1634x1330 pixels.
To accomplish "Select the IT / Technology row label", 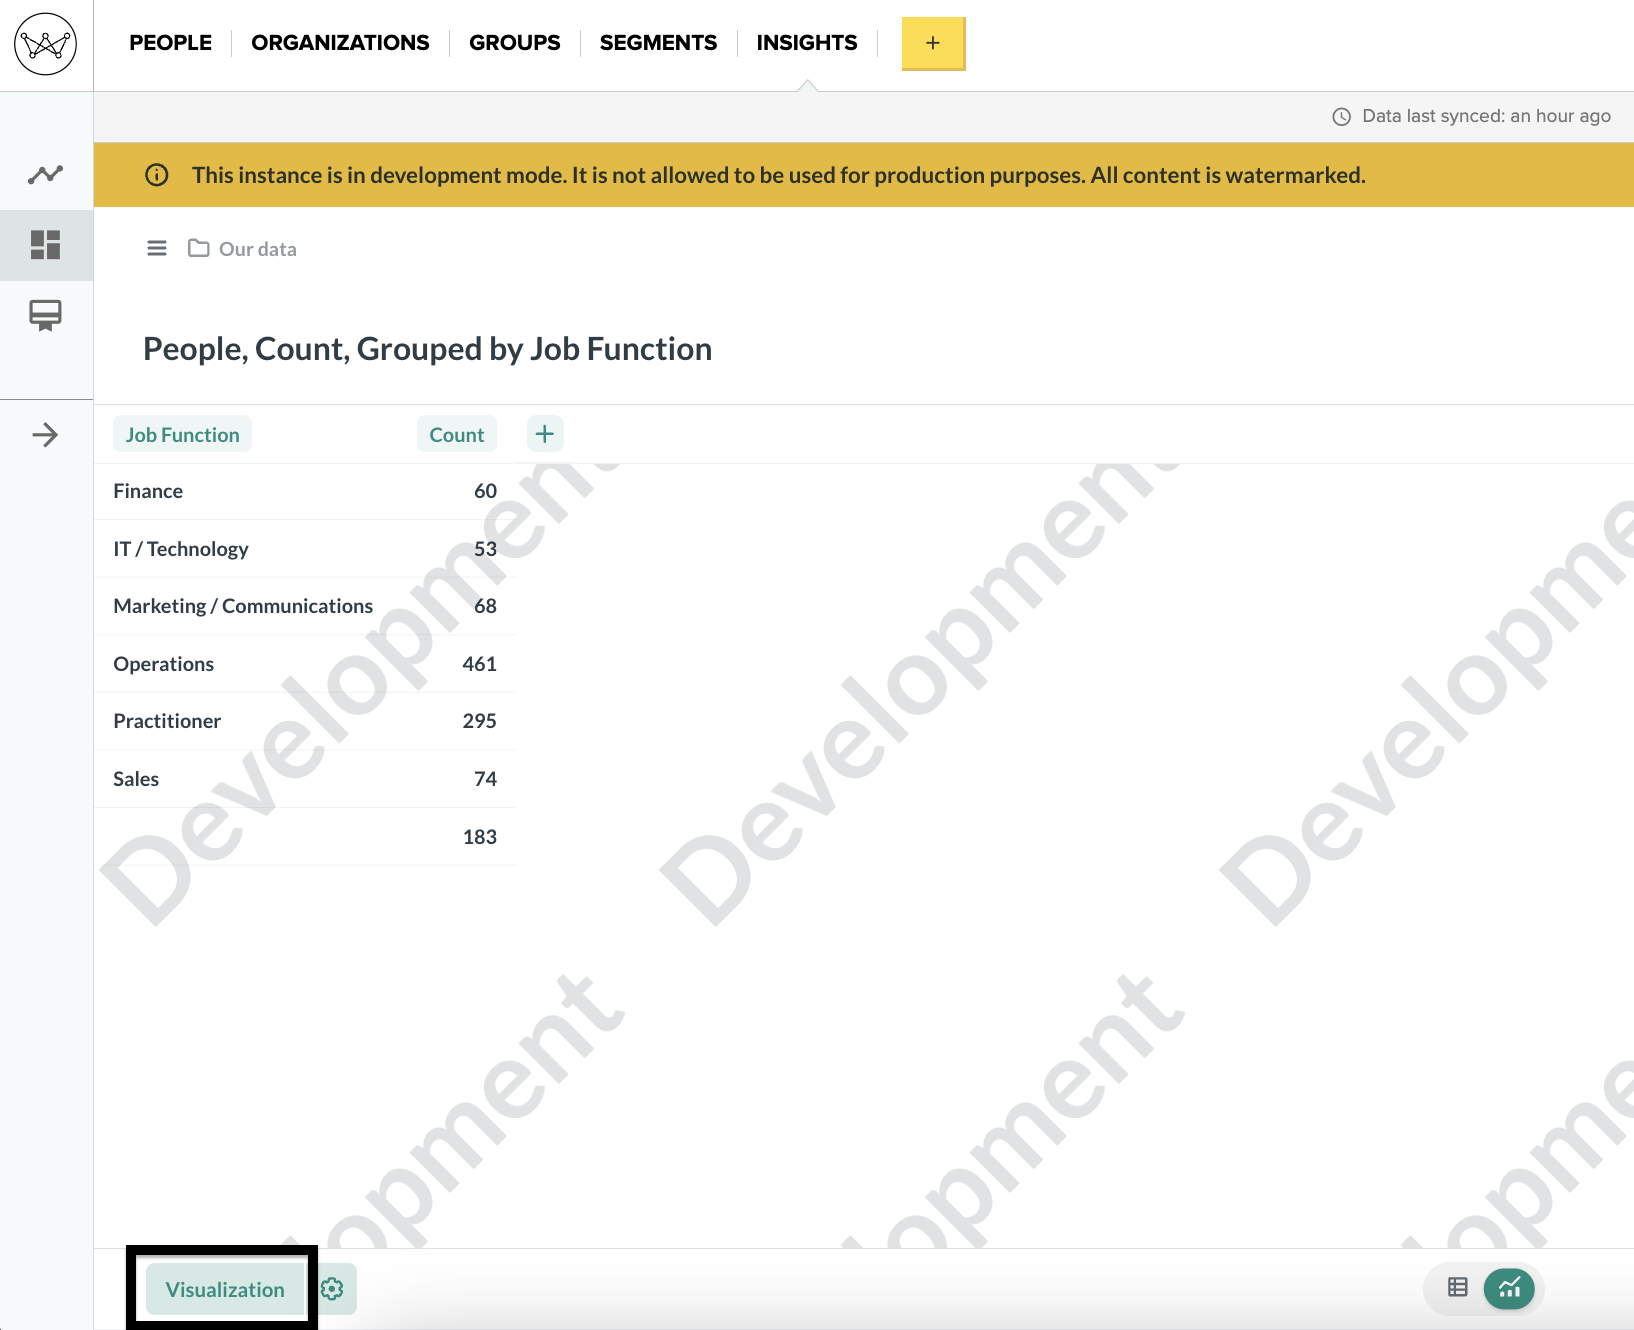I will (181, 549).
